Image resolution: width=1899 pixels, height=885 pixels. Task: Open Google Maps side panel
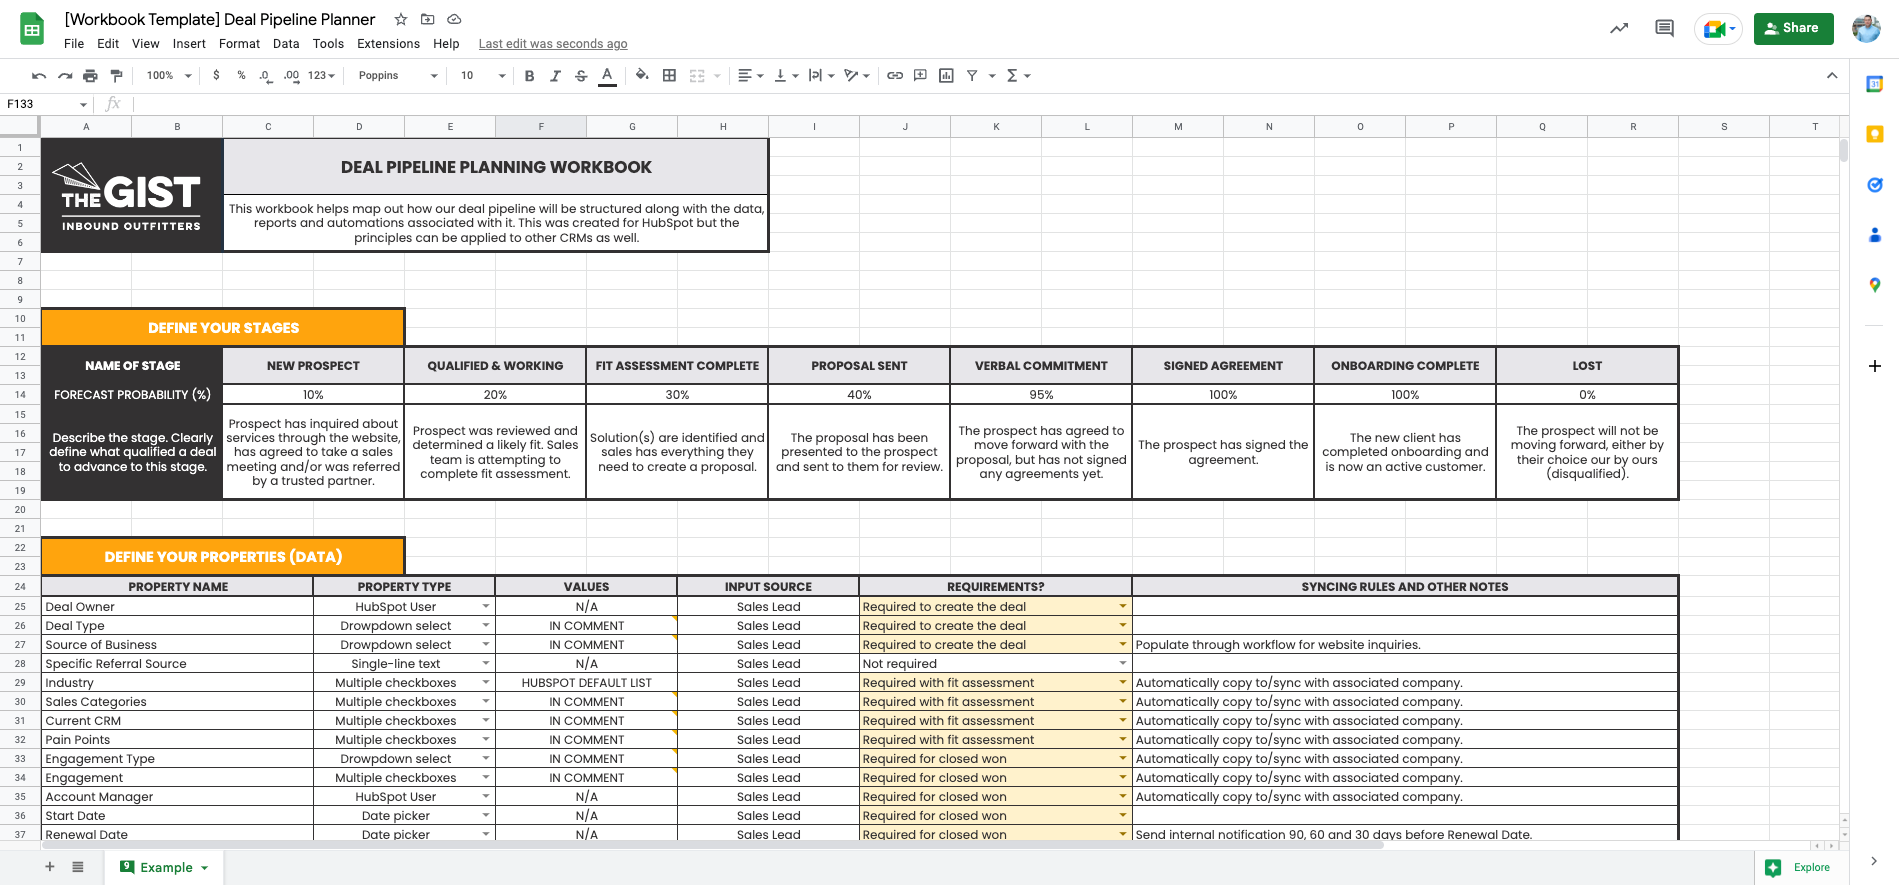(1875, 285)
